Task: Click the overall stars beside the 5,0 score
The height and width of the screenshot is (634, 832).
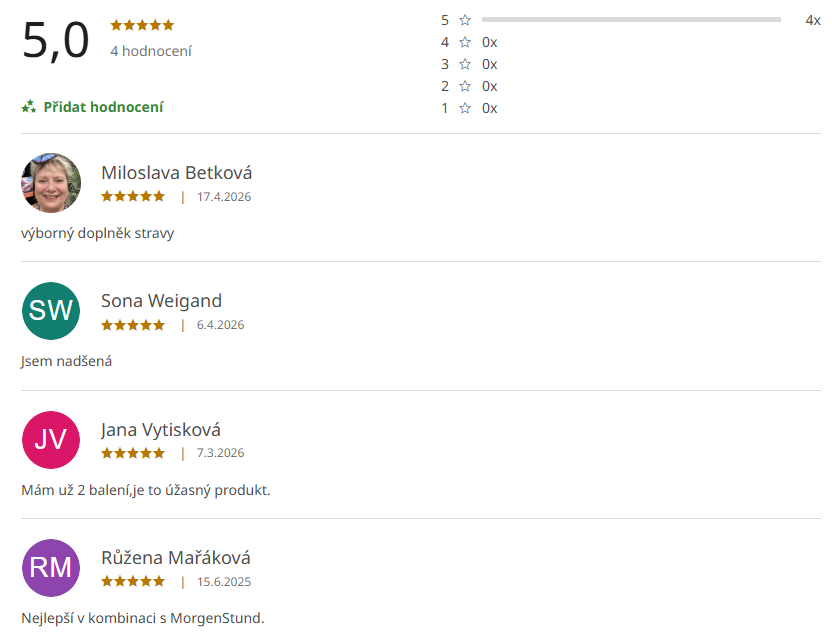Action: click(x=142, y=25)
